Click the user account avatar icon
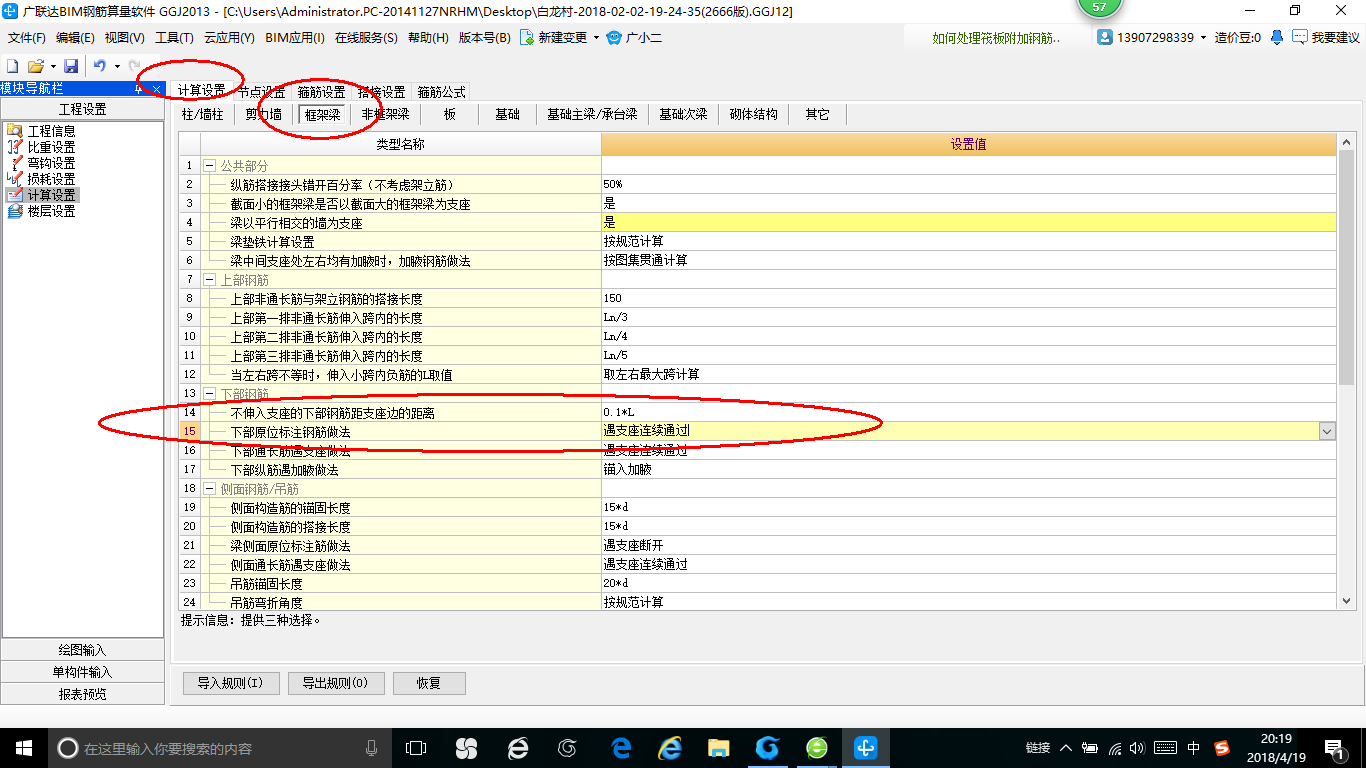This screenshot has width=1366, height=768. tap(1105, 37)
